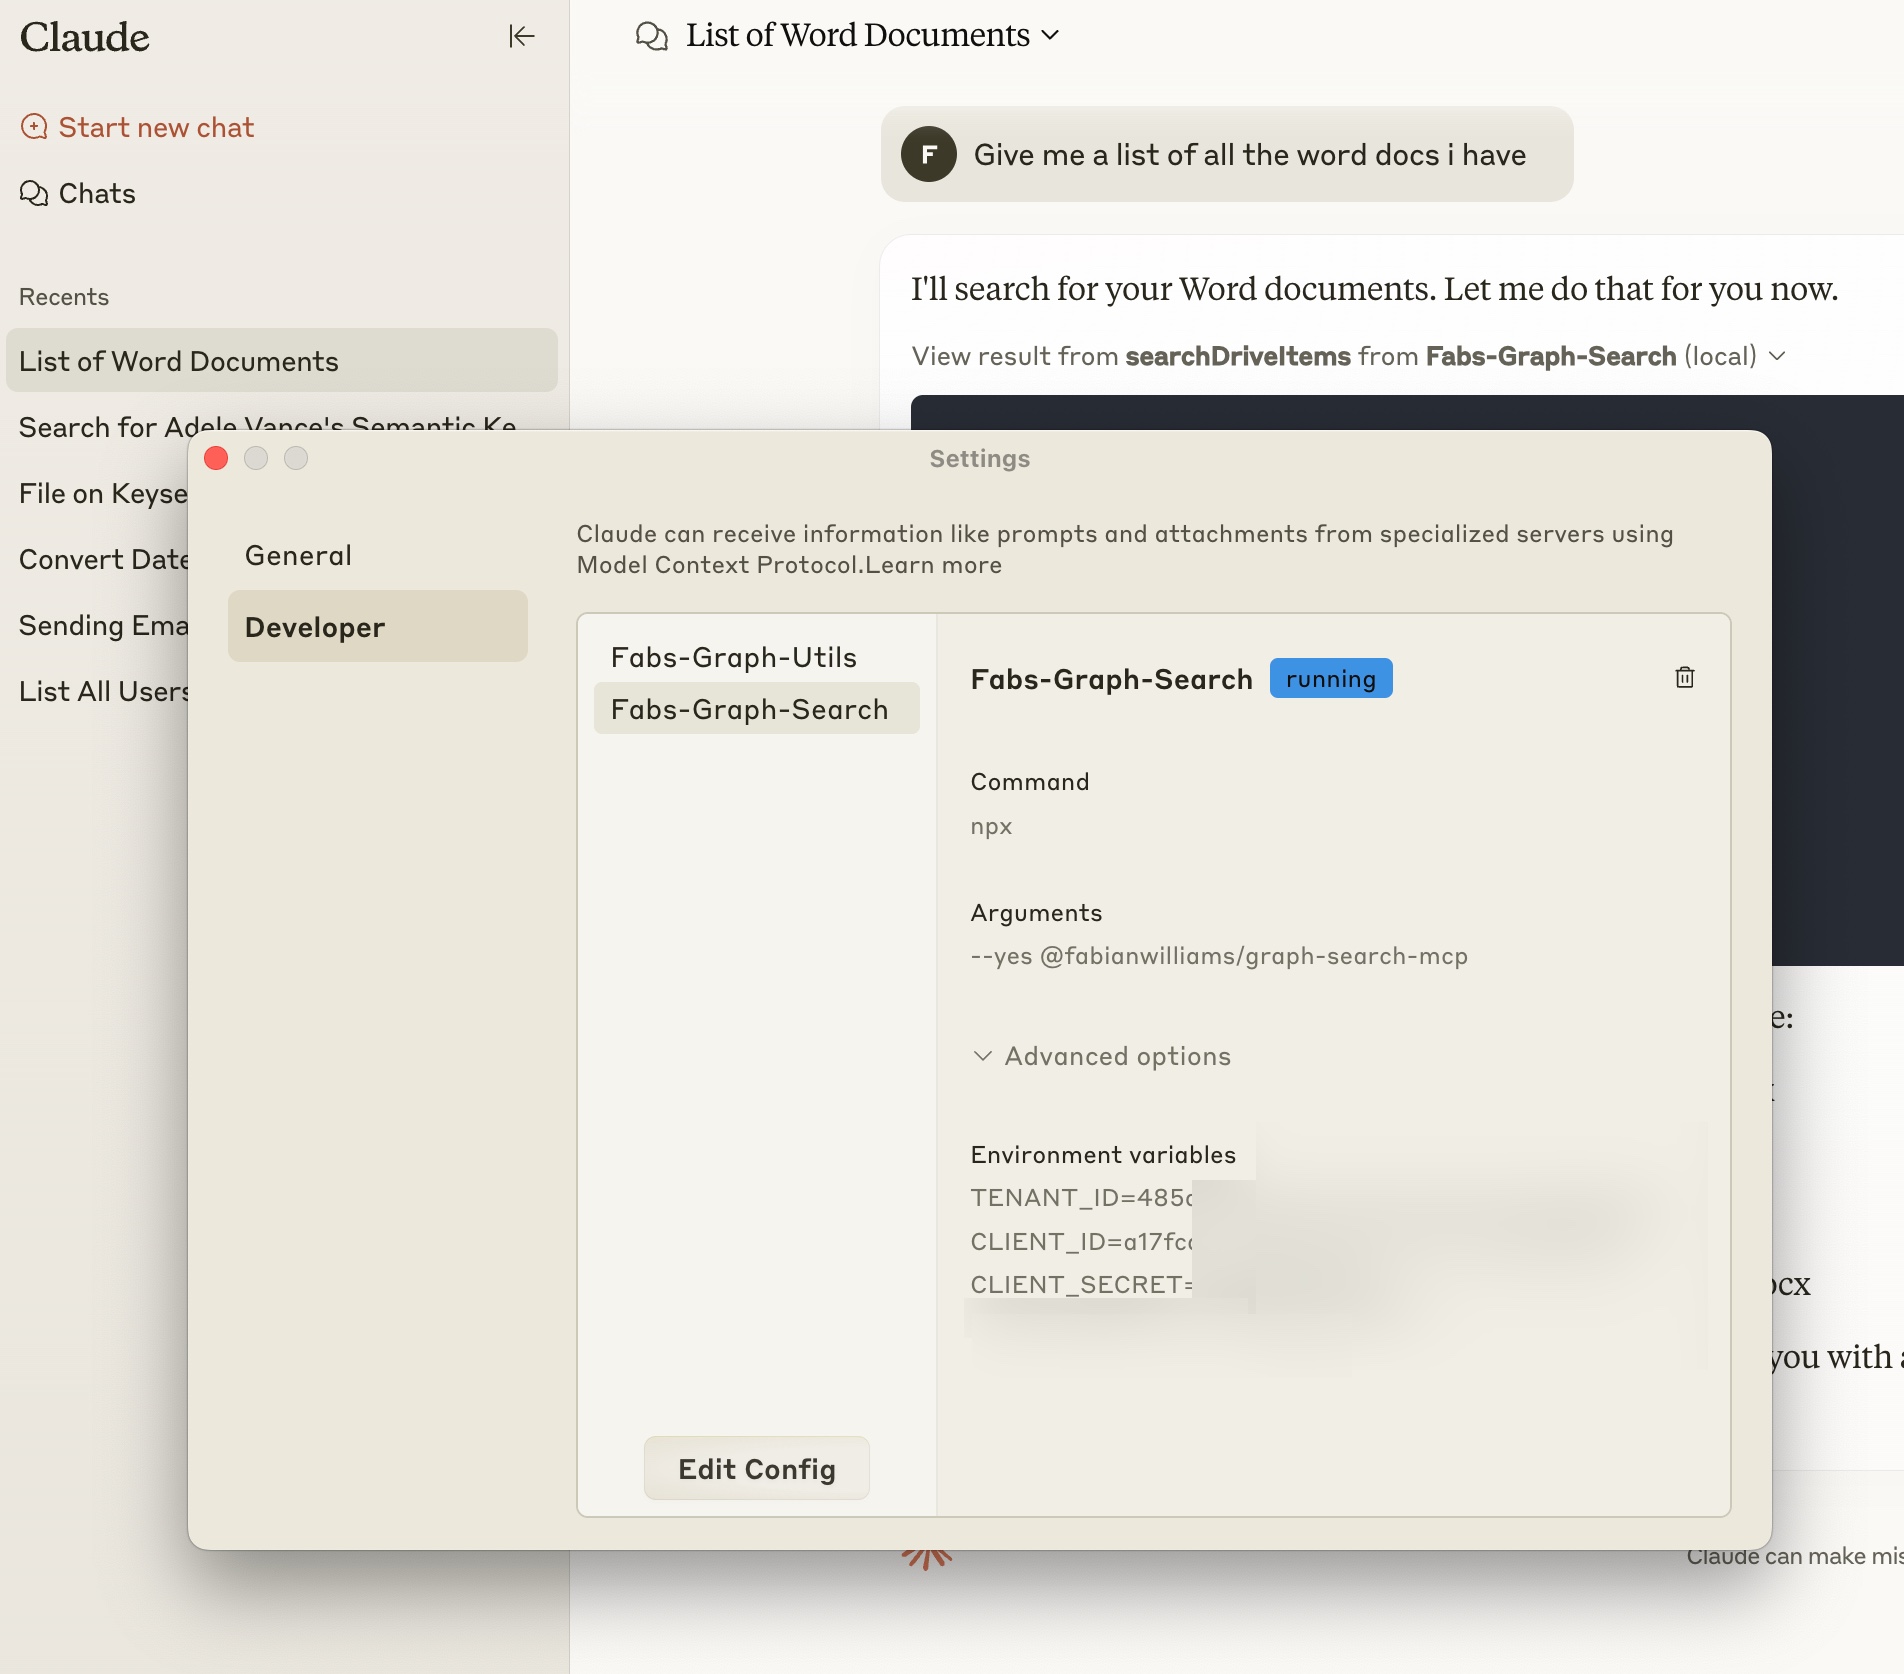The image size is (1904, 1674).
Task: Select the Fabs-Graph-Utils server entry
Action: [735, 657]
